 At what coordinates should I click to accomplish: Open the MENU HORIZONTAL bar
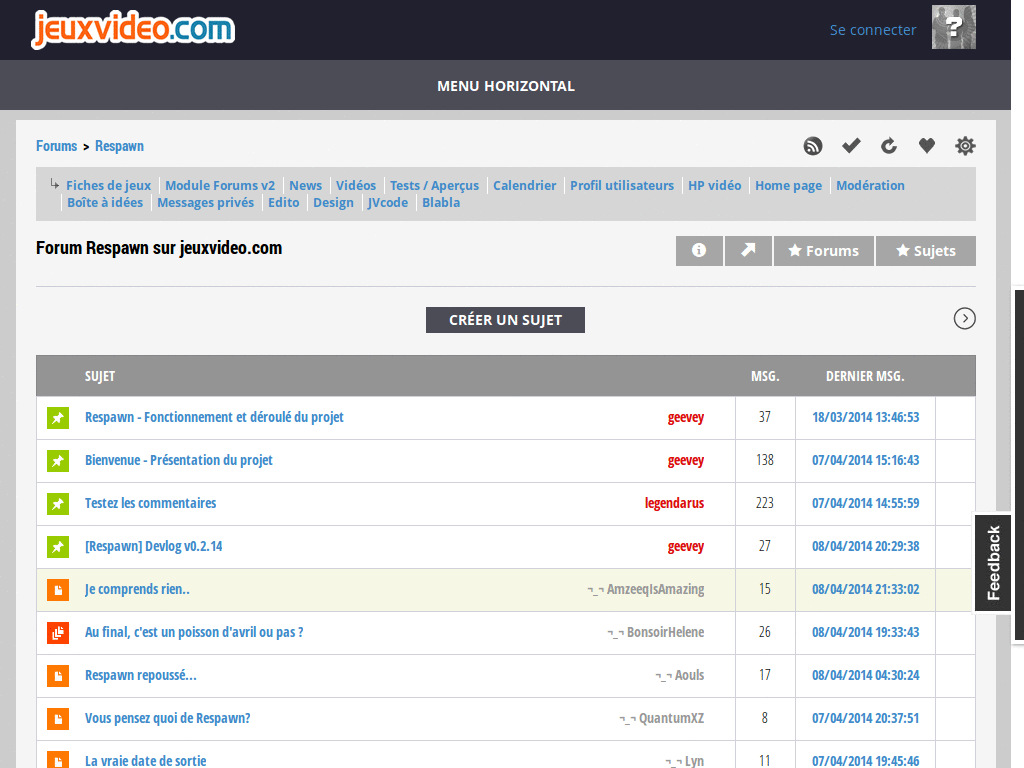[505, 86]
